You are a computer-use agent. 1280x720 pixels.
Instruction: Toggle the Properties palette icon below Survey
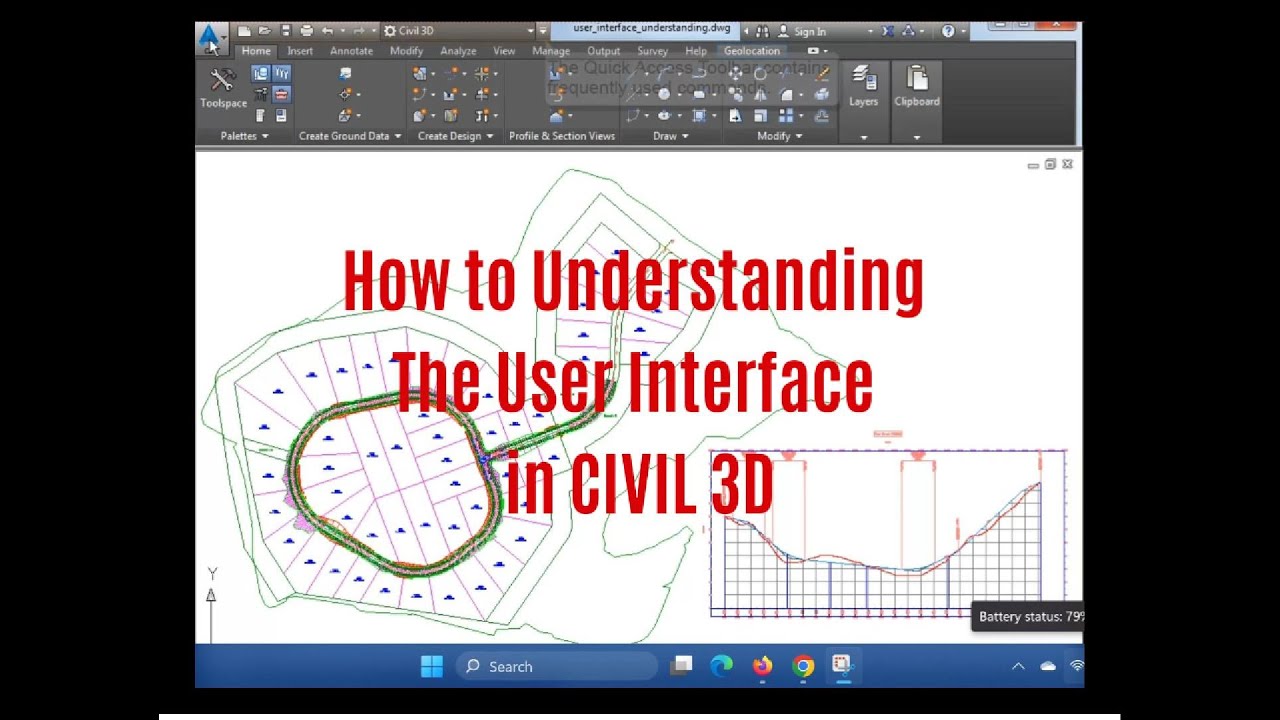[x=260, y=116]
